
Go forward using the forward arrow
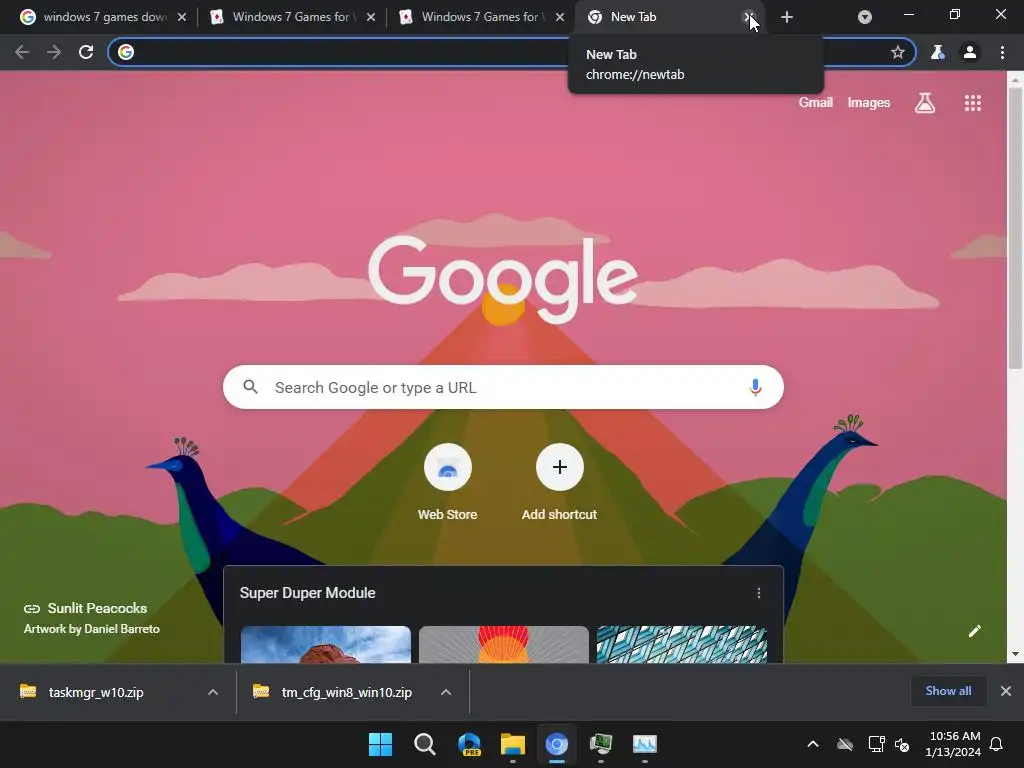pos(54,52)
